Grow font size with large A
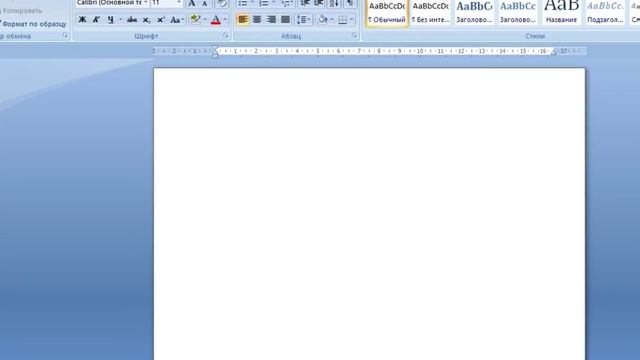Screen dimensions: 640x360 [192, 4]
